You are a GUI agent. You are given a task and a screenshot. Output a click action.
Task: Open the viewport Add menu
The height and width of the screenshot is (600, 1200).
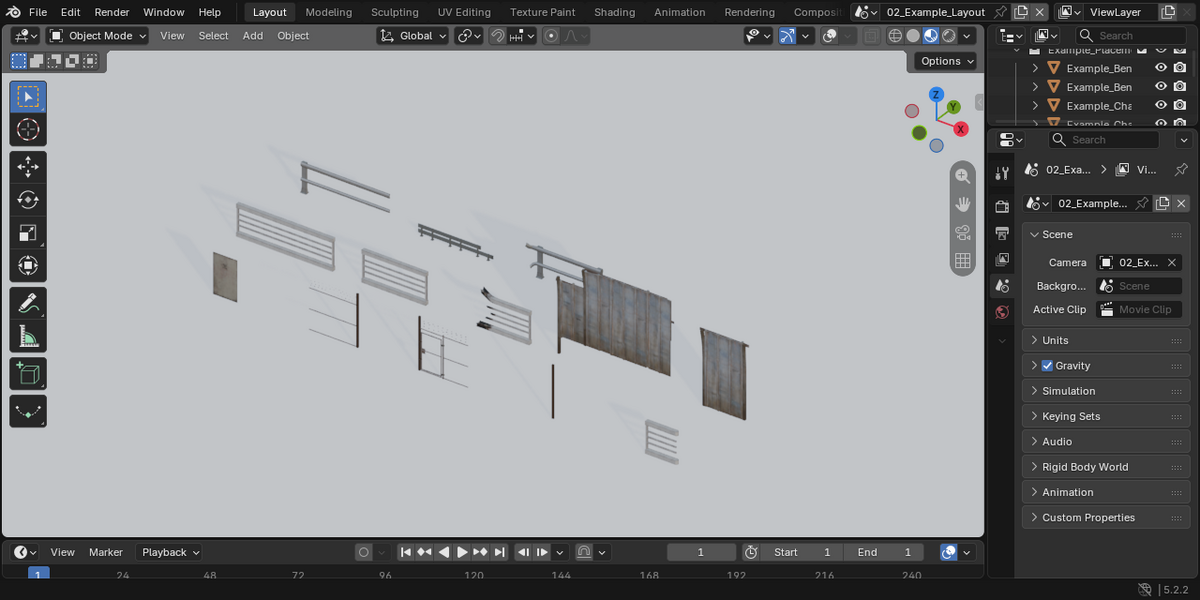(253, 35)
